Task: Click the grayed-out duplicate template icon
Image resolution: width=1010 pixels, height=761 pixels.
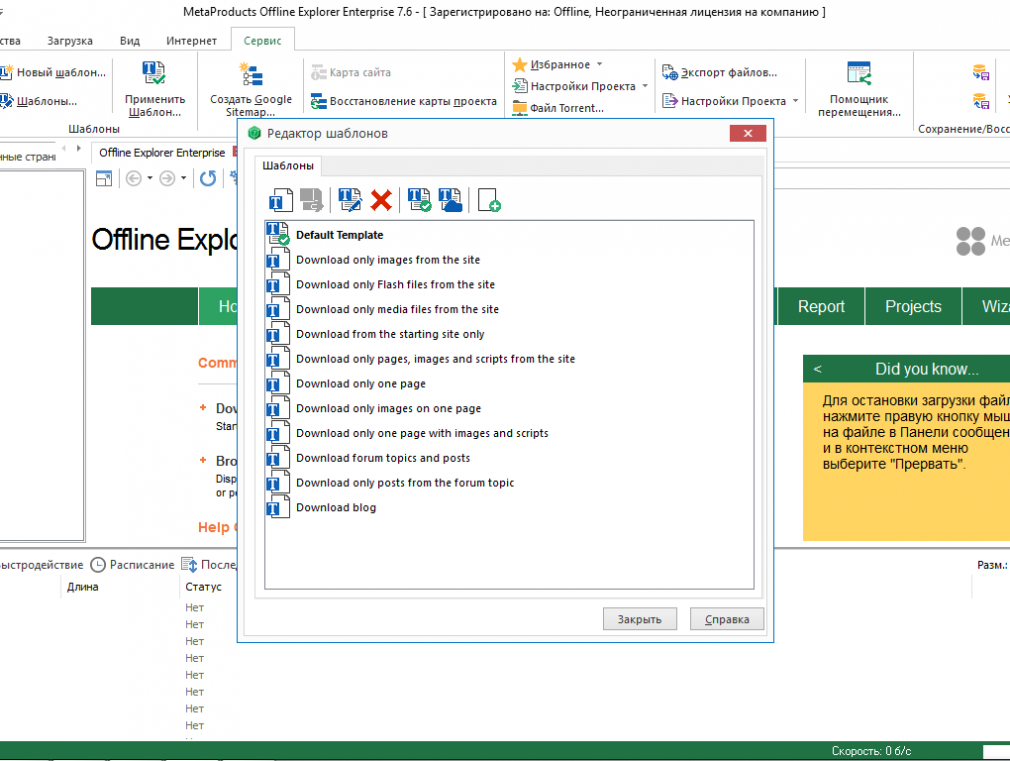Action: [312, 200]
